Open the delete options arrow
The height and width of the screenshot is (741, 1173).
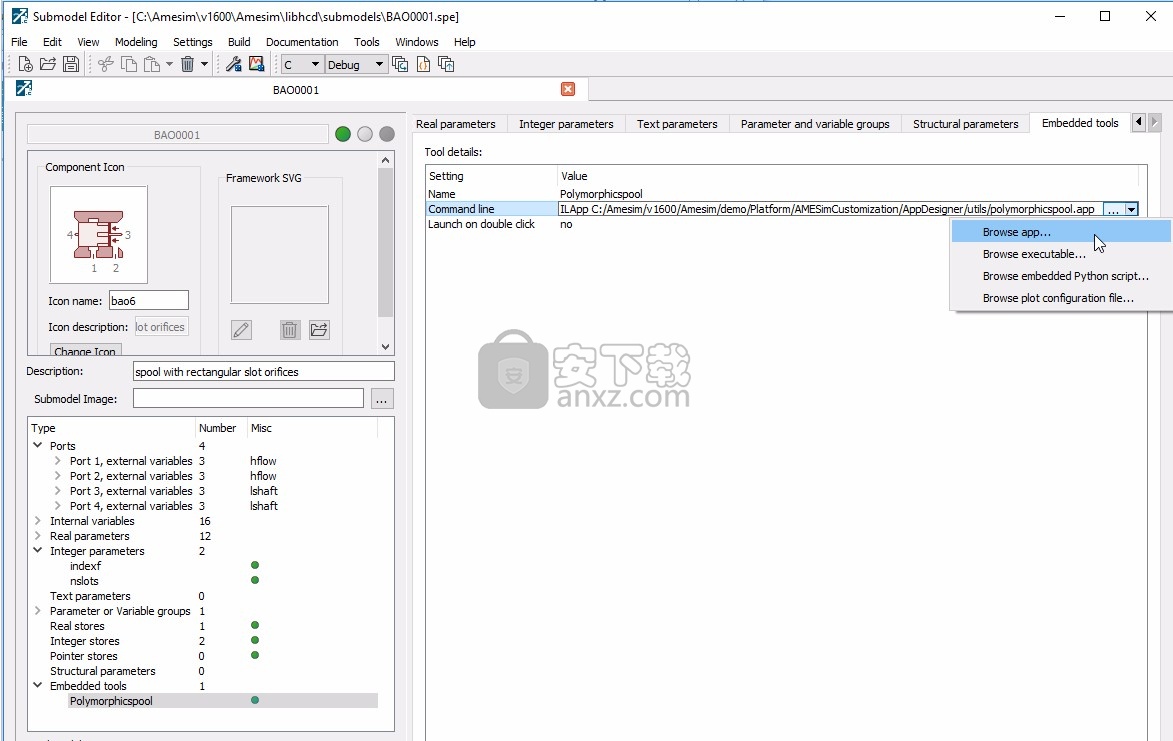tap(204, 64)
